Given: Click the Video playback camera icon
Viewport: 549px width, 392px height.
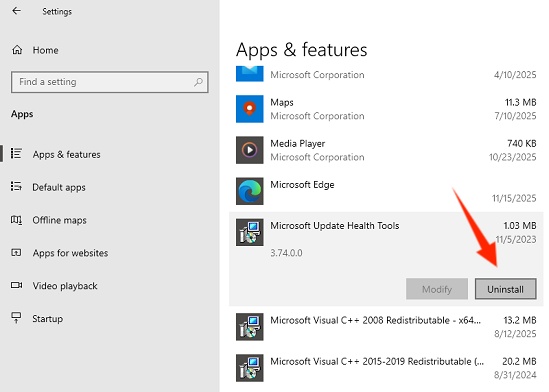Looking at the screenshot, I should tap(16, 285).
